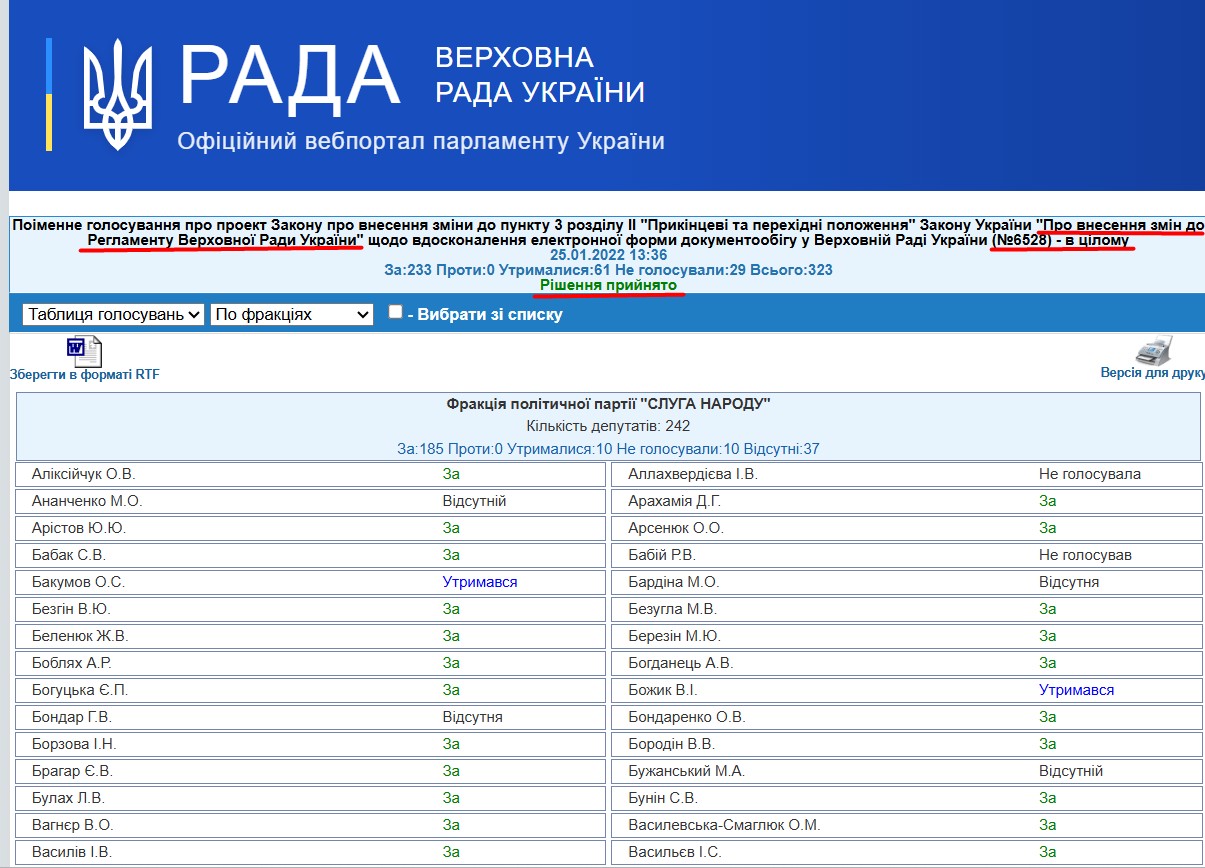The height and width of the screenshot is (868, 1205).
Task: Select deputy 'Аліксійчук О.В.'
Action: pos(83,474)
